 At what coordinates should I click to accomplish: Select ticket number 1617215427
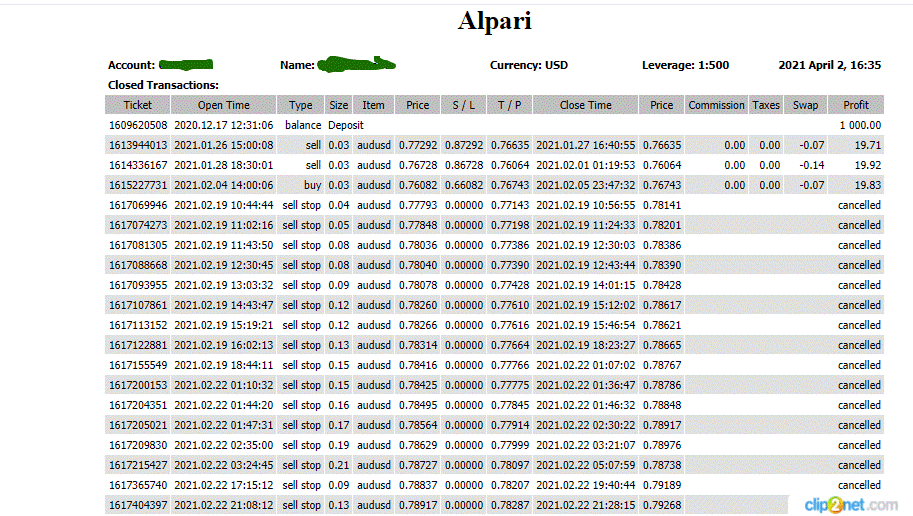click(x=138, y=465)
